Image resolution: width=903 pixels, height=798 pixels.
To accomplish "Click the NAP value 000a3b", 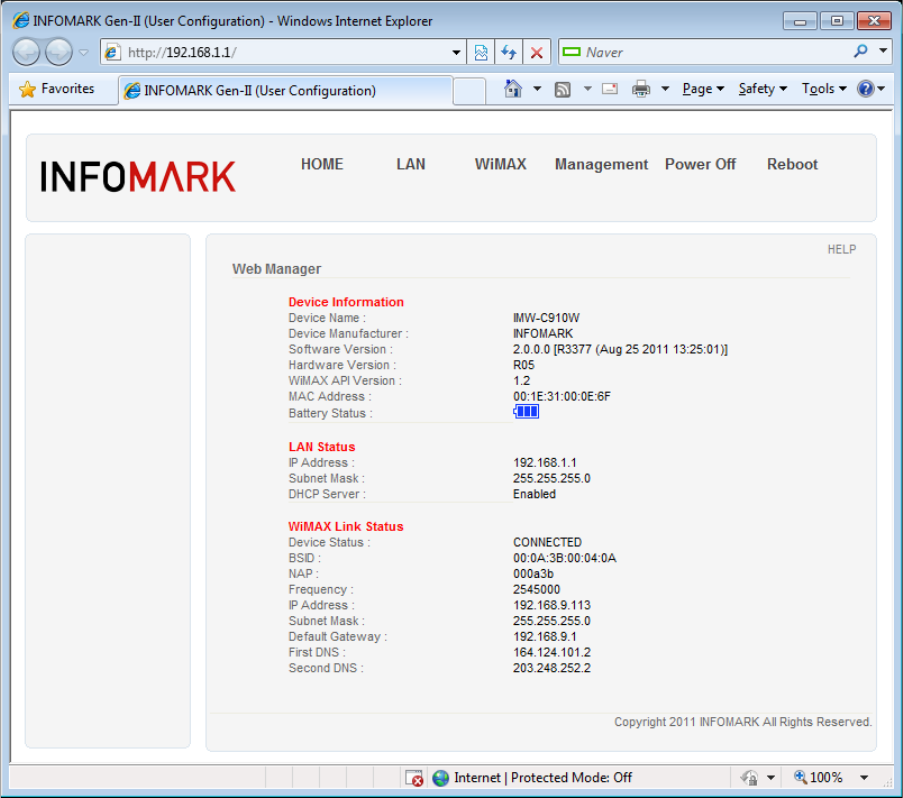I will tap(533, 573).
